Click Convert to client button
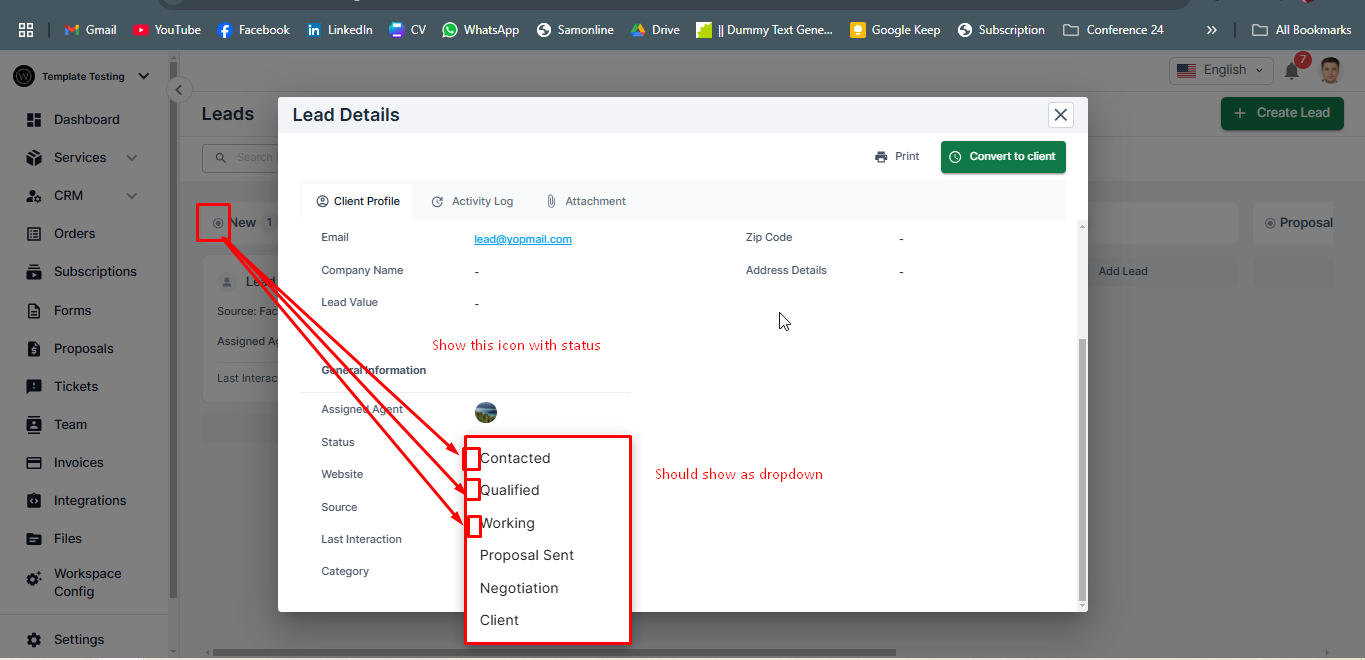This screenshot has height=660, width=1365. click(x=1003, y=157)
